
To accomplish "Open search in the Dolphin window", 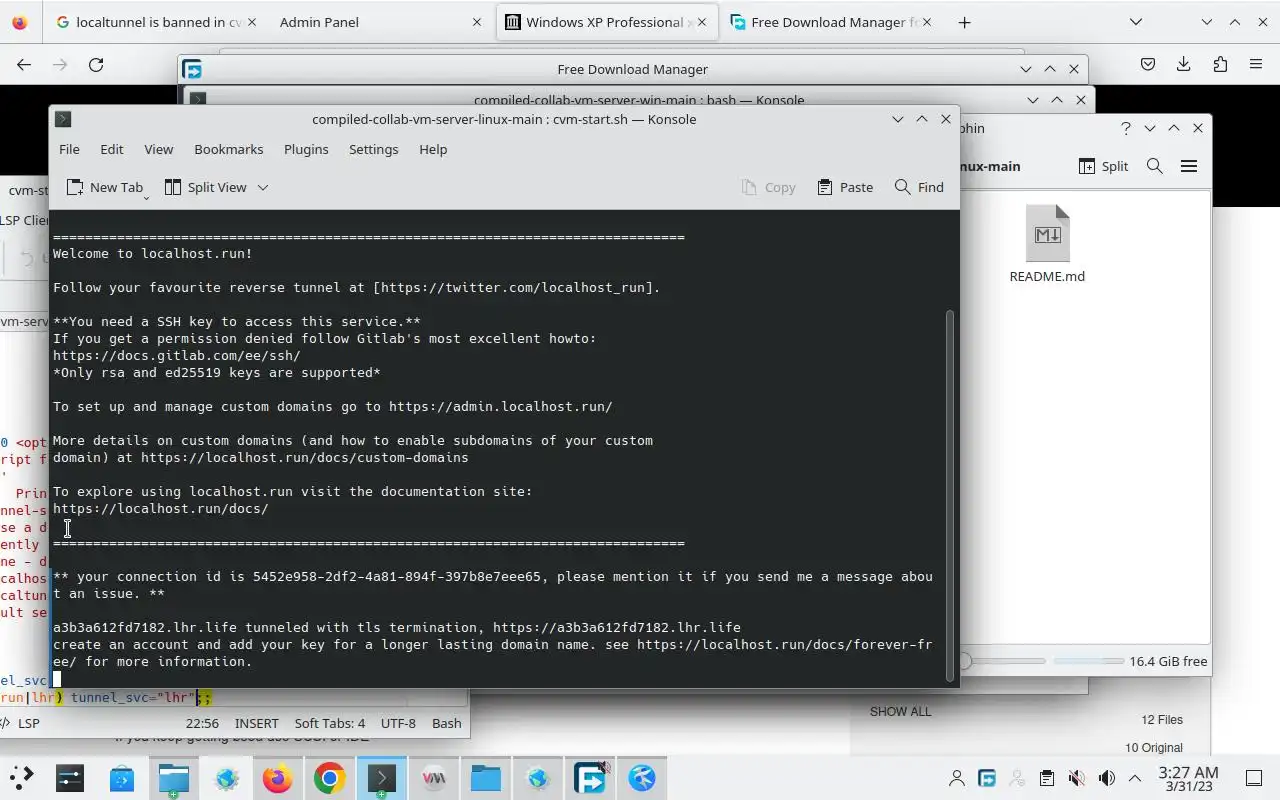I will 1155,166.
